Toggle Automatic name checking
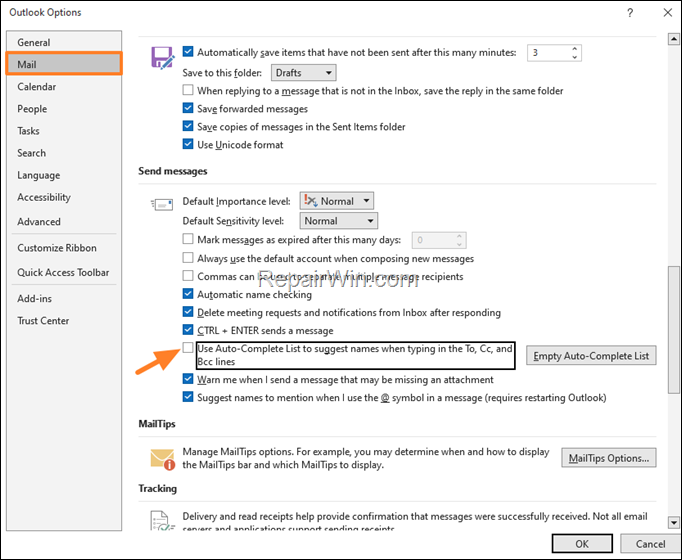682x560 pixels. coord(188,294)
